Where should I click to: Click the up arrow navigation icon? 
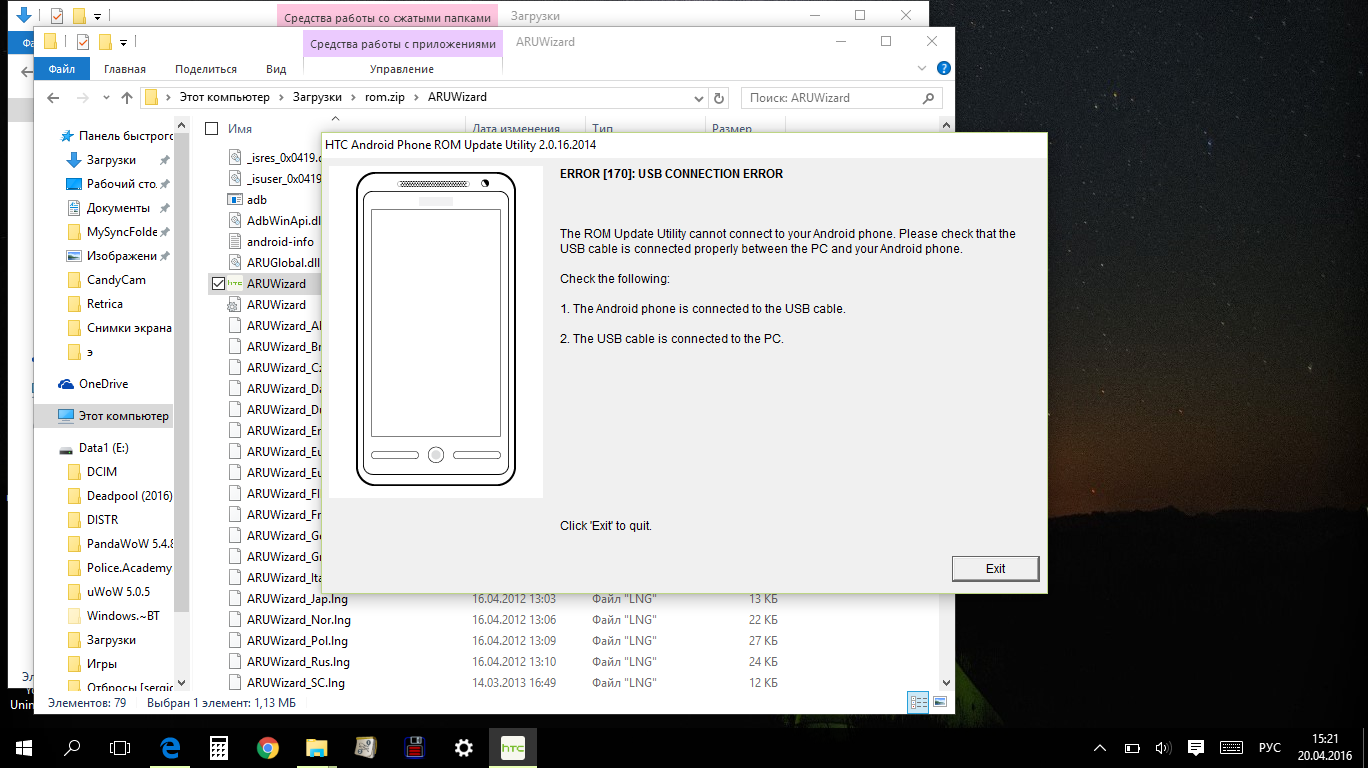[x=127, y=98]
